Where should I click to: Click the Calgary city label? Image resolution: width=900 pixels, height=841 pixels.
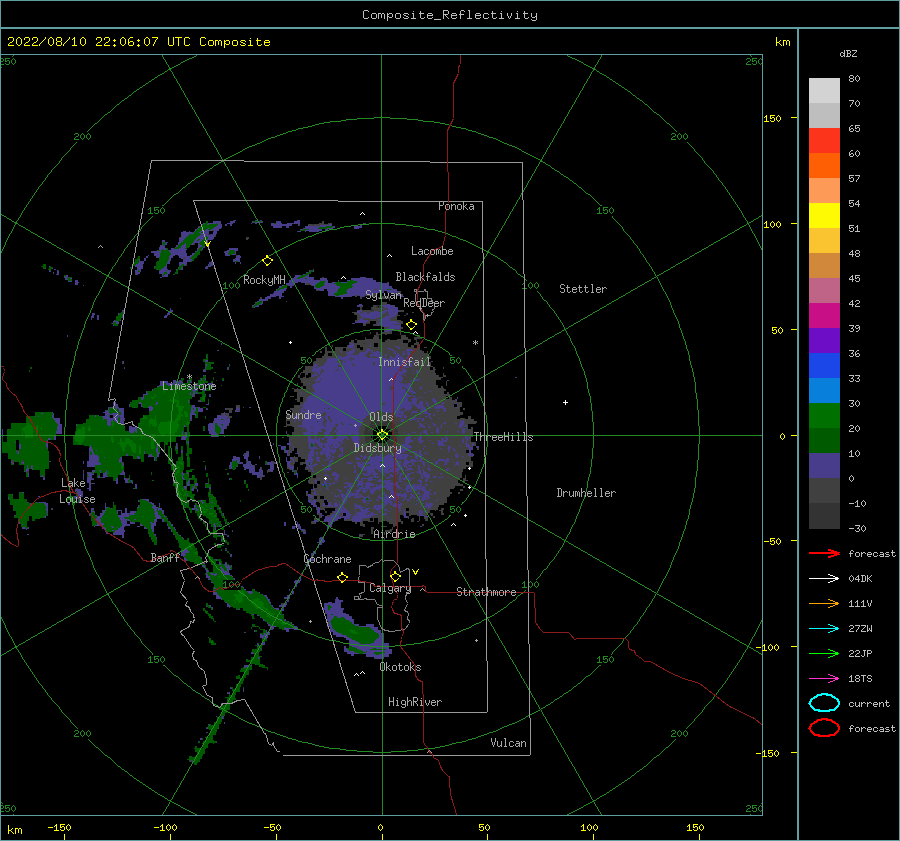click(x=390, y=588)
